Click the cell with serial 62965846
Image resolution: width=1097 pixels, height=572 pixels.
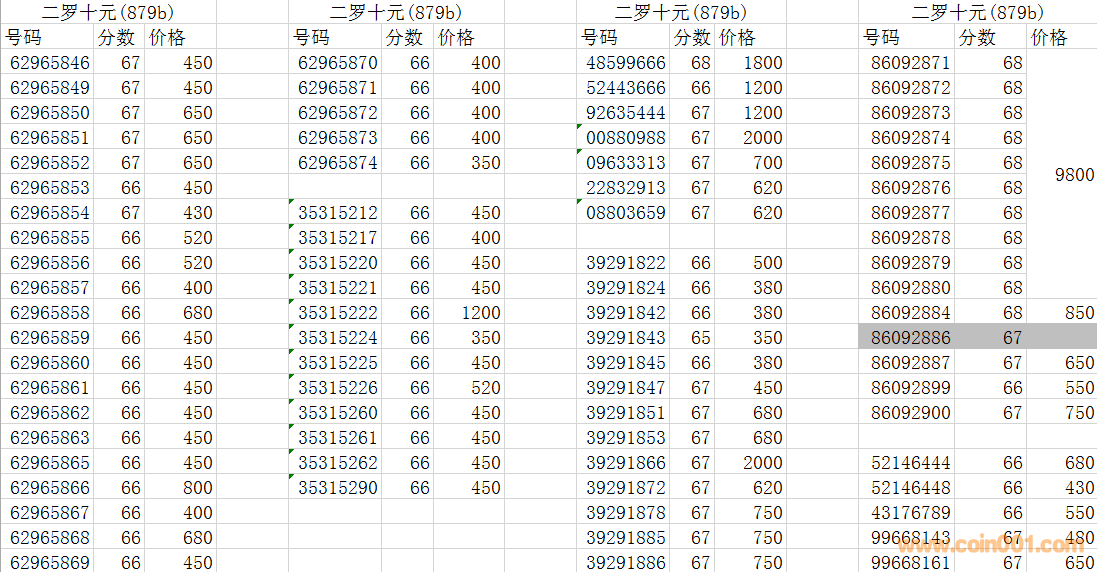point(50,63)
